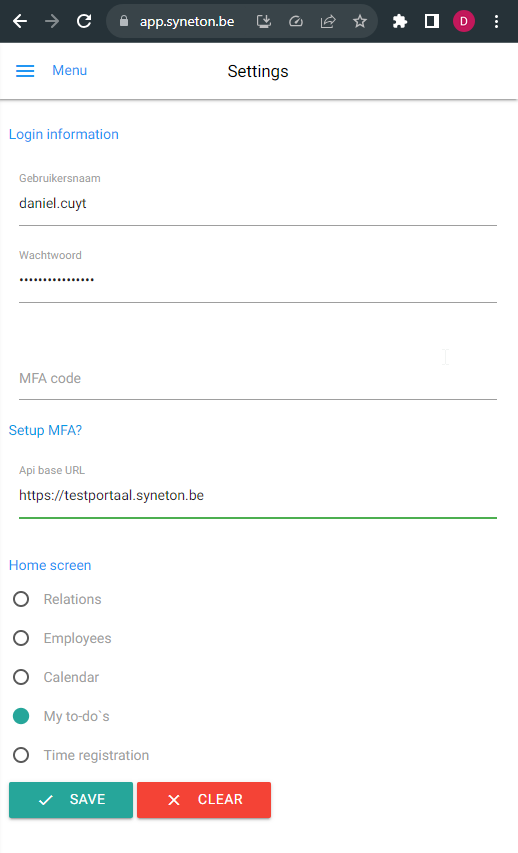Image resolution: width=518 pixels, height=853 pixels.
Task: Click the install app icon in address bar
Action: pos(264,21)
